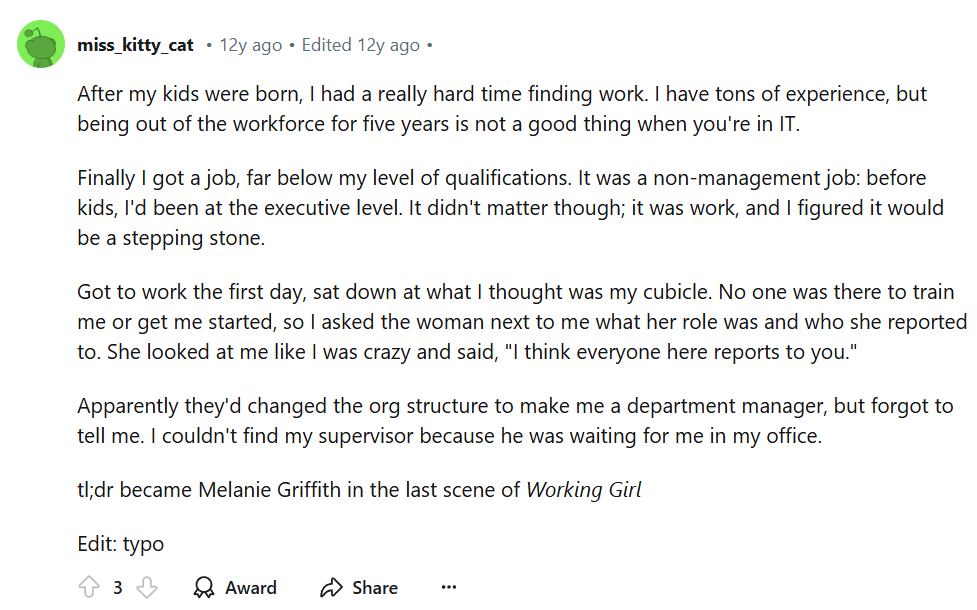Click the paragraph starting "Finally I got"
Image resolution: width=977 pixels, height=610 pixels.
[x=500, y=208]
